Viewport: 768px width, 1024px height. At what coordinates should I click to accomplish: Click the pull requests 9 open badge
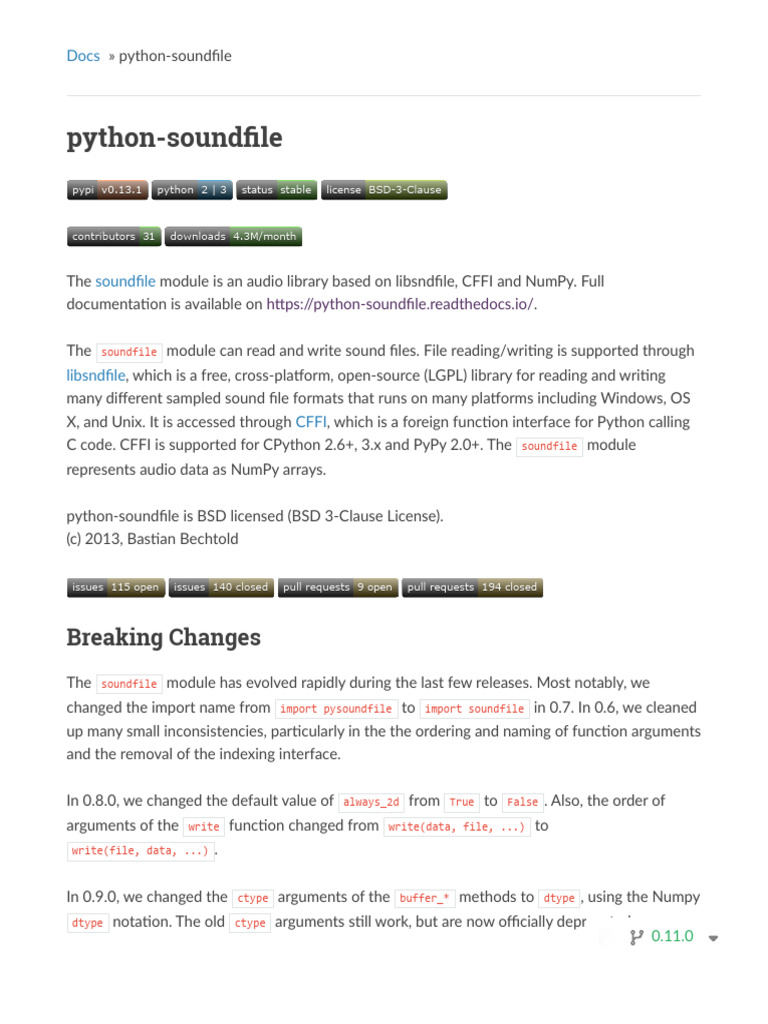(337, 588)
